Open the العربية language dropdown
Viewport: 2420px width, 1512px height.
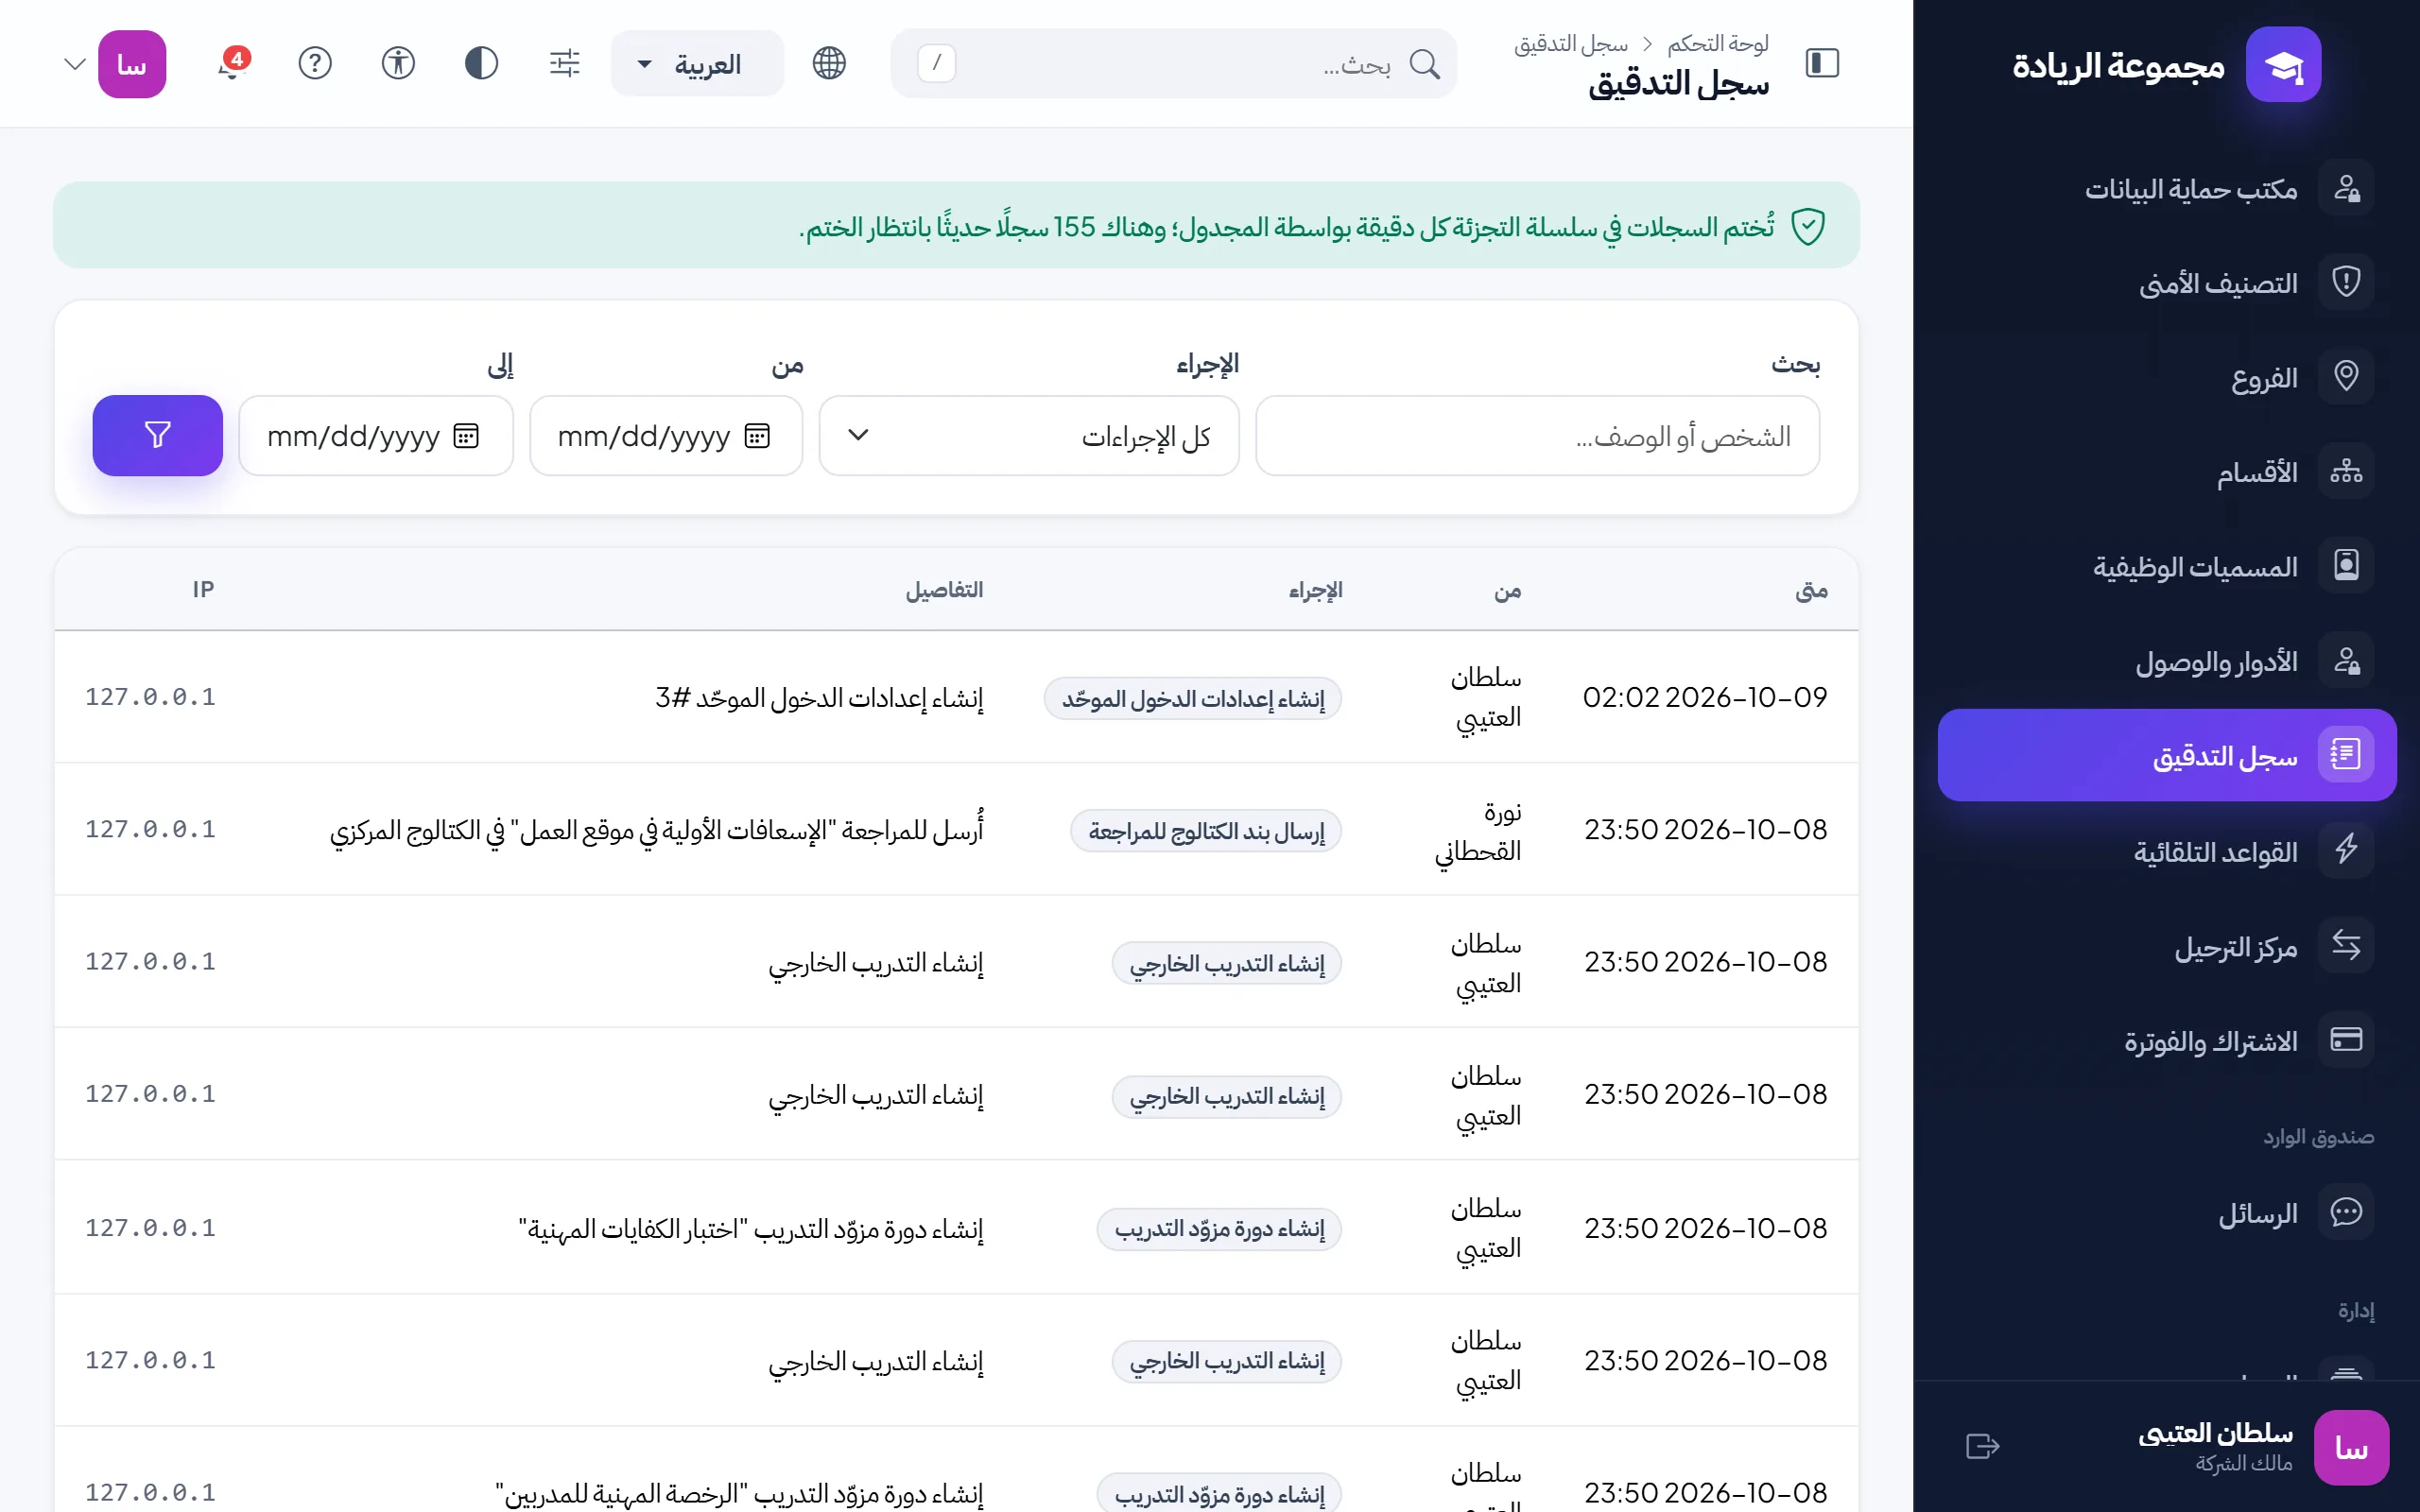[x=697, y=64]
